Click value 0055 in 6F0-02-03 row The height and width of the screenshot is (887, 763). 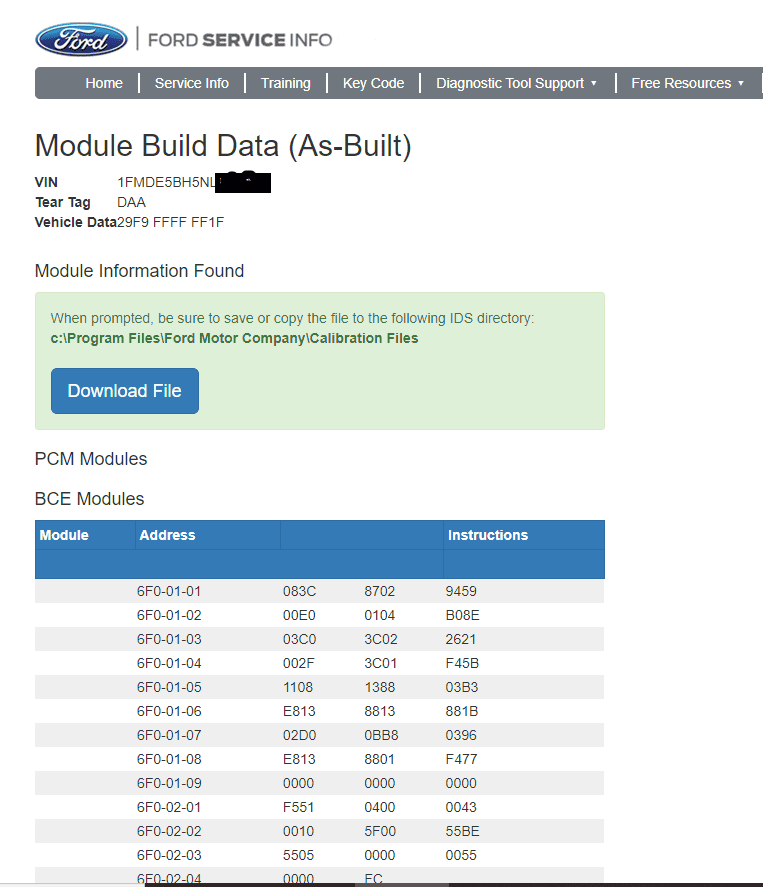pos(461,855)
